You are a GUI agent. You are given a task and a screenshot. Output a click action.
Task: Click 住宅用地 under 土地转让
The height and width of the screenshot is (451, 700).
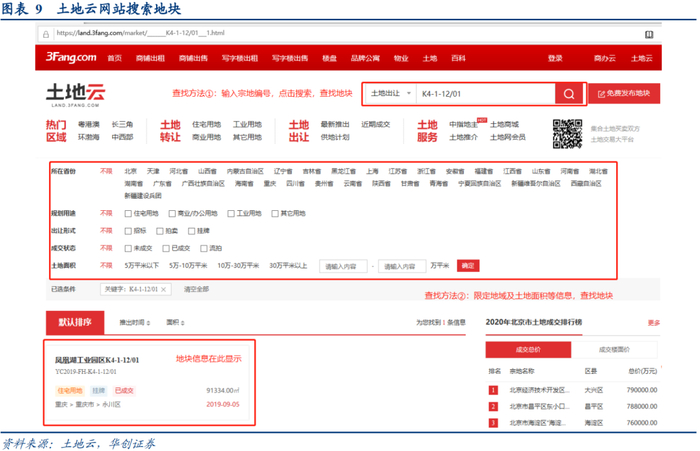(207, 125)
